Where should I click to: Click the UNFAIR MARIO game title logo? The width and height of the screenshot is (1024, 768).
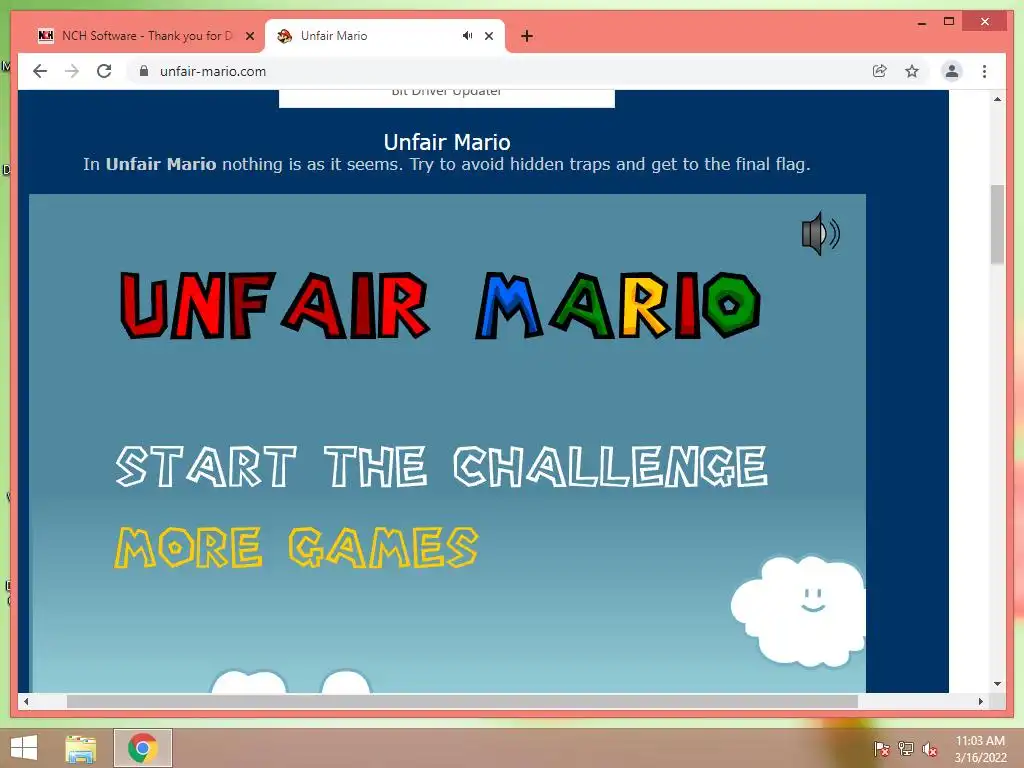[x=440, y=305]
